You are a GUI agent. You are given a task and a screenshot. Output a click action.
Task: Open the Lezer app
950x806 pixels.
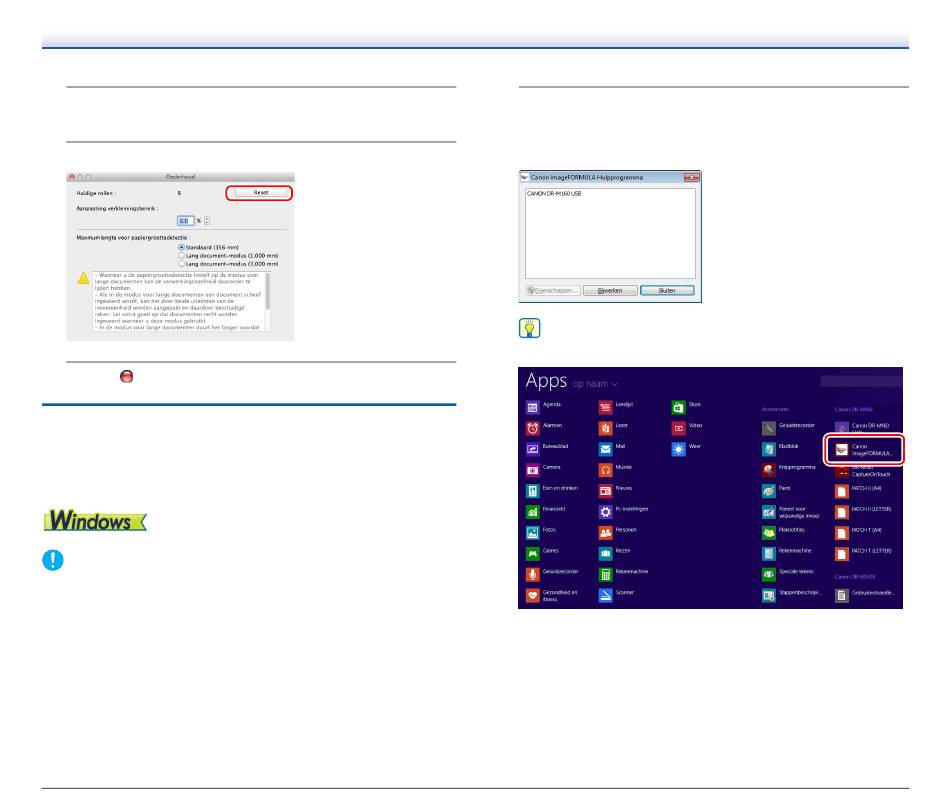click(613, 428)
